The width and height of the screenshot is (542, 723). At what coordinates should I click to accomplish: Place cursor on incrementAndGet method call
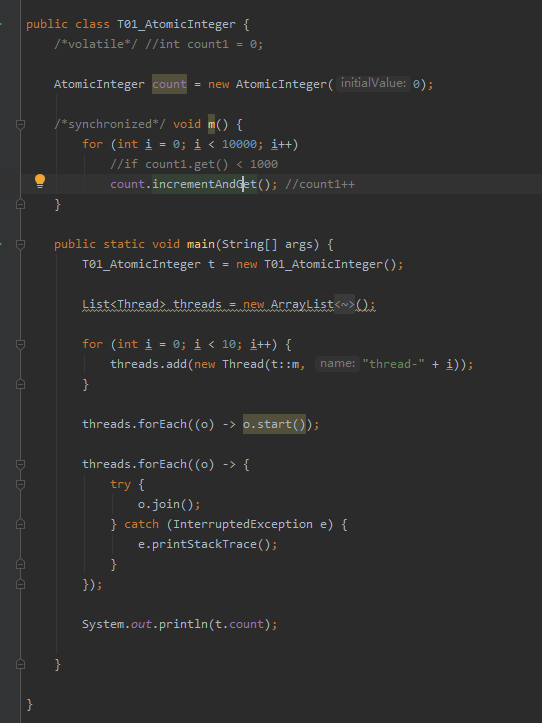click(x=204, y=184)
